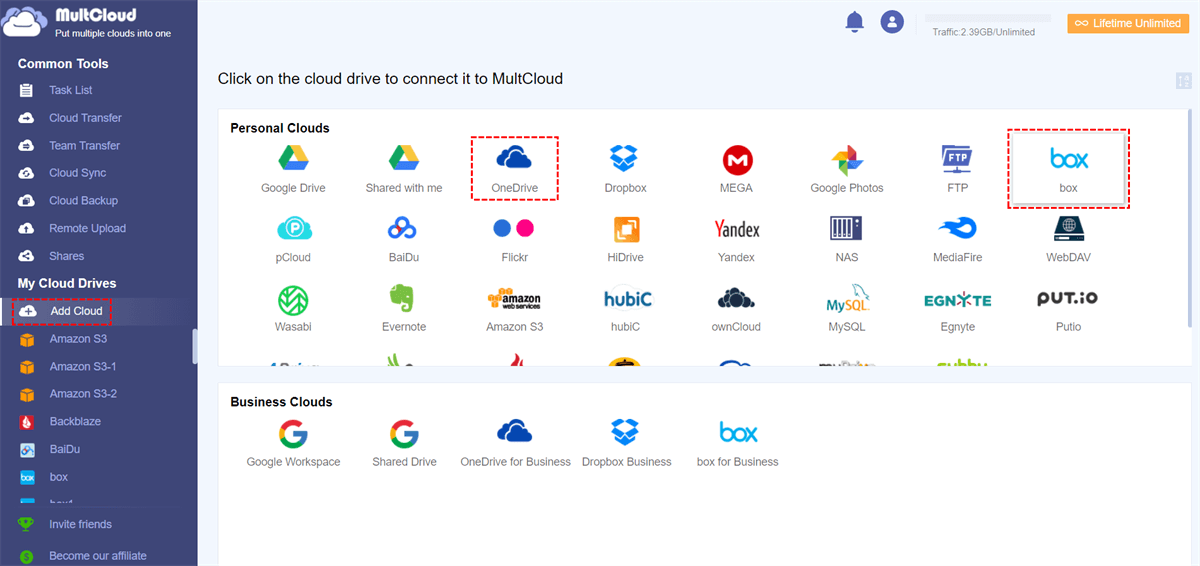Connect Google Workspace business cloud
The width and height of the screenshot is (1200, 566).
293,443
